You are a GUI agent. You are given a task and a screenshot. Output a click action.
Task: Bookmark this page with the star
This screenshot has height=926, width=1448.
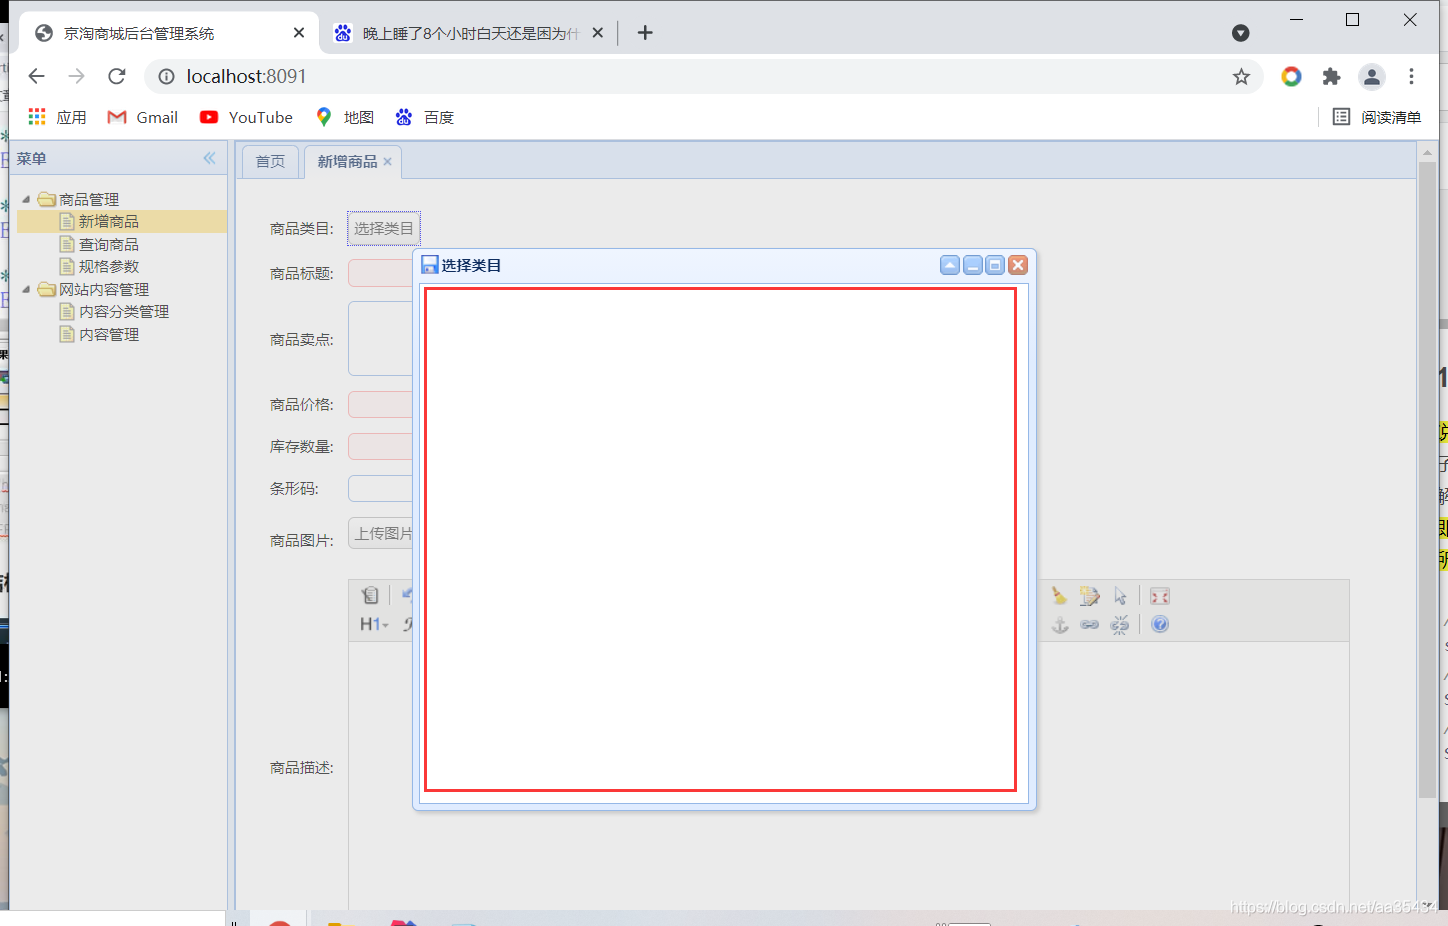coord(1241,76)
